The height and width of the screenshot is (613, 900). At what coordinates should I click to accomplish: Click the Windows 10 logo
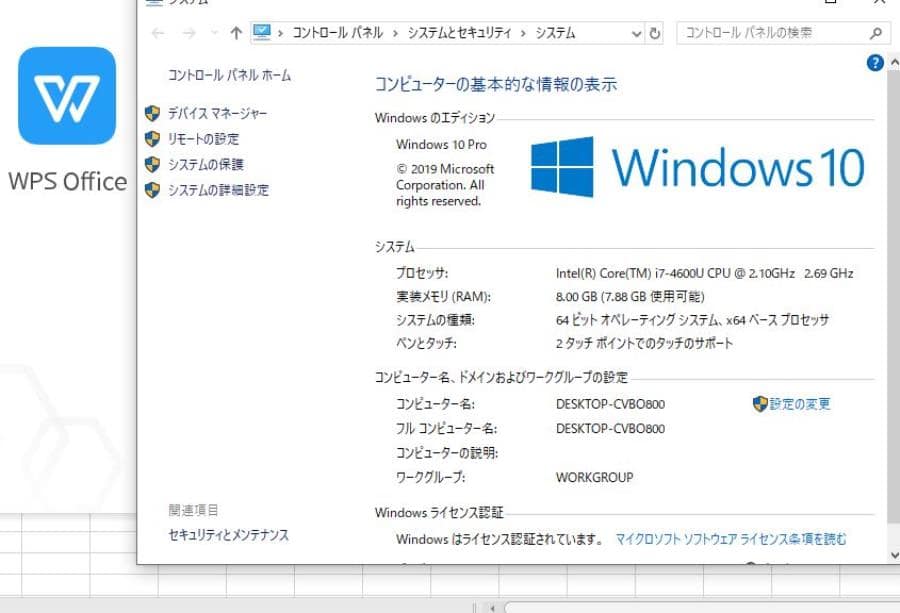pyautogui.click(x=697, y=167)
